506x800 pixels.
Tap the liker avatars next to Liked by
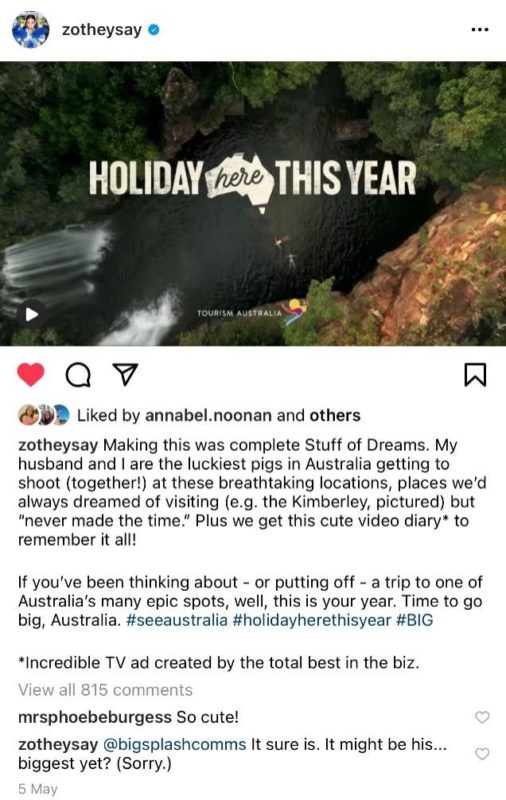pyautogui.click(x=44, y=415)
